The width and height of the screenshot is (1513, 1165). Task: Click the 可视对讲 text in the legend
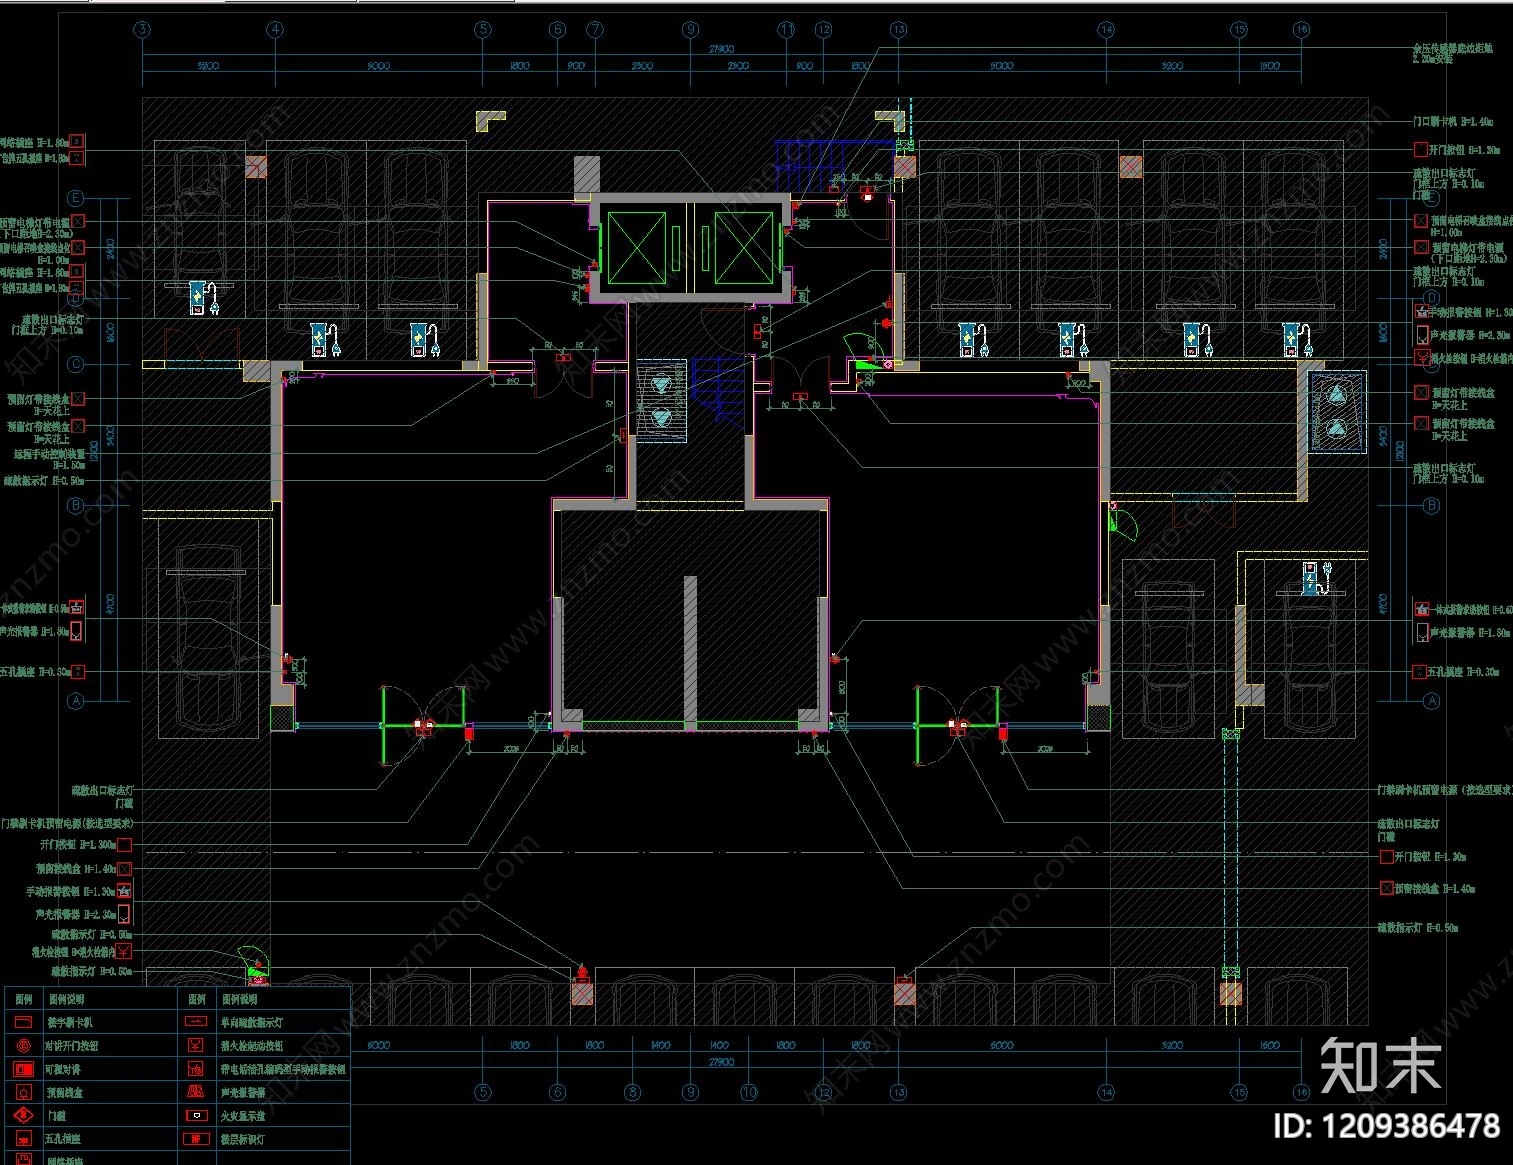[x=65, y=1069]
